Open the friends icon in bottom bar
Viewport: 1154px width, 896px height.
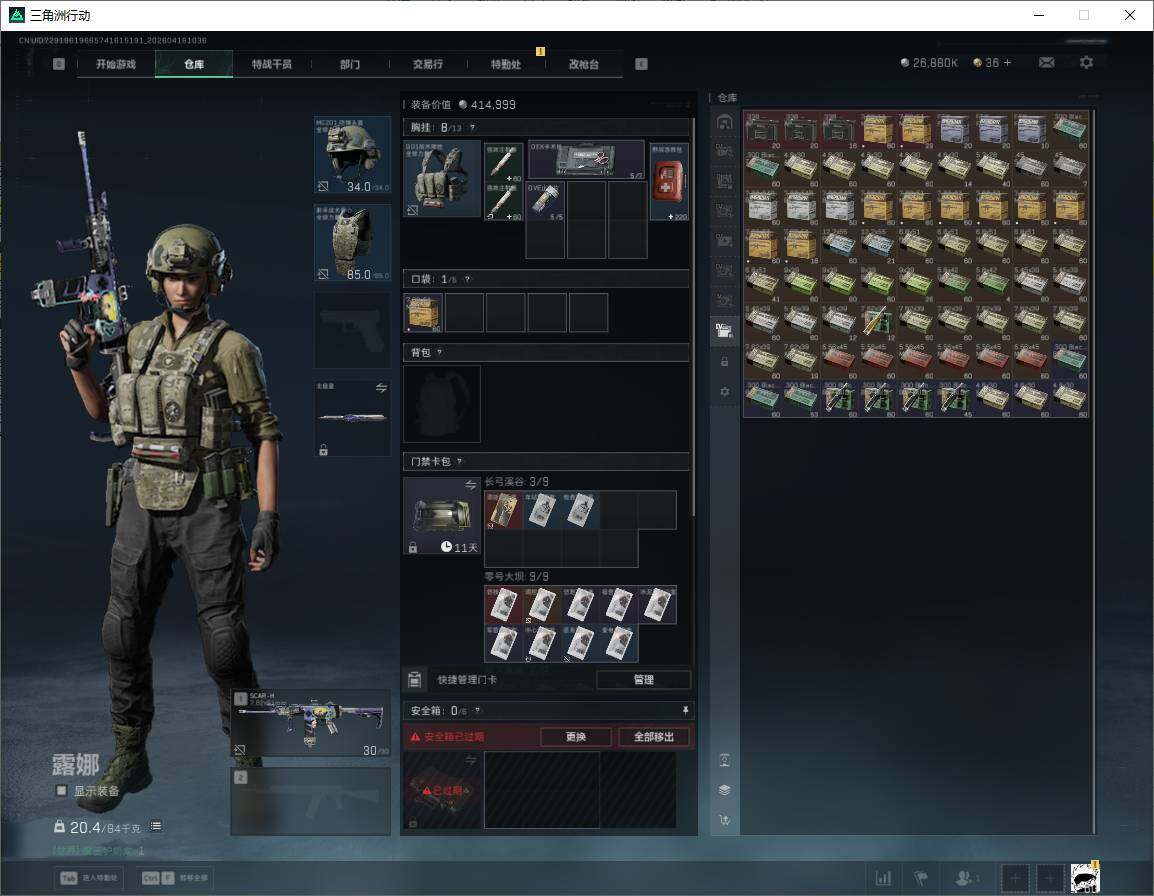[967, 878]
